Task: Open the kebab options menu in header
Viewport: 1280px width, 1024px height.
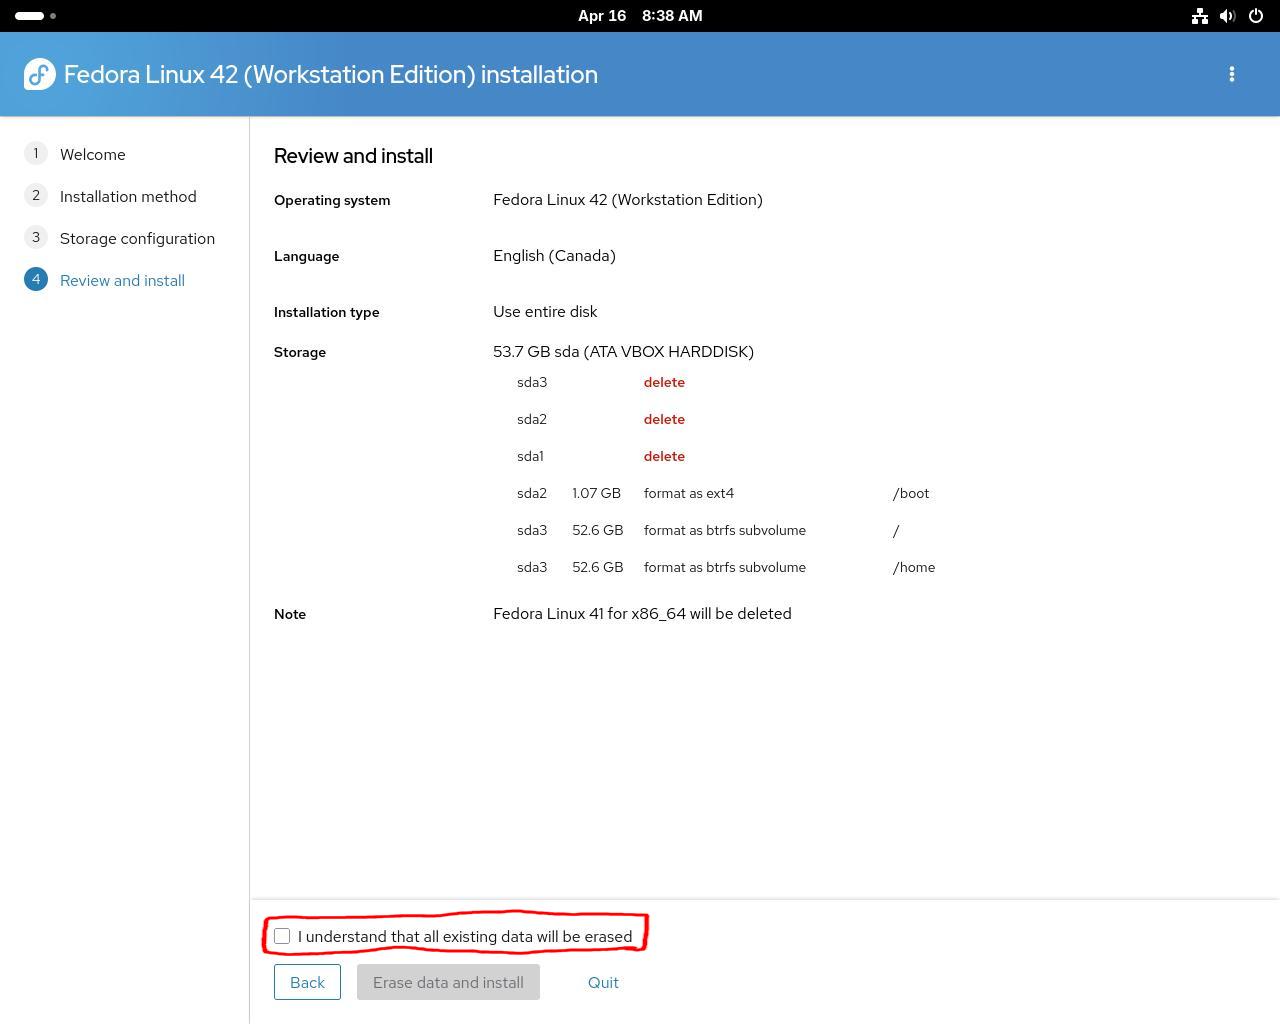Action: tap(1232, 74)
